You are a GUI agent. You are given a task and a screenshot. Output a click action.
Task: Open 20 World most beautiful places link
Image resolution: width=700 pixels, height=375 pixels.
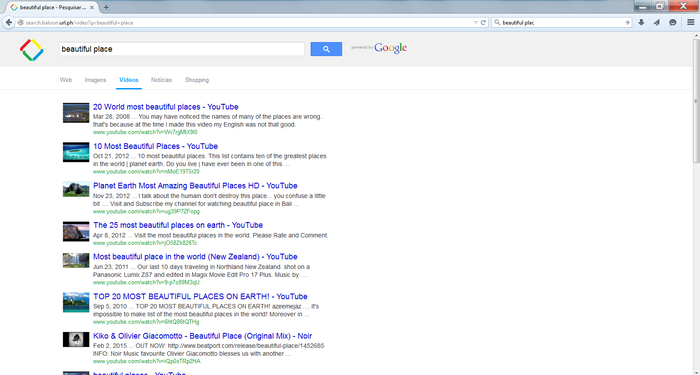point(166,107)
